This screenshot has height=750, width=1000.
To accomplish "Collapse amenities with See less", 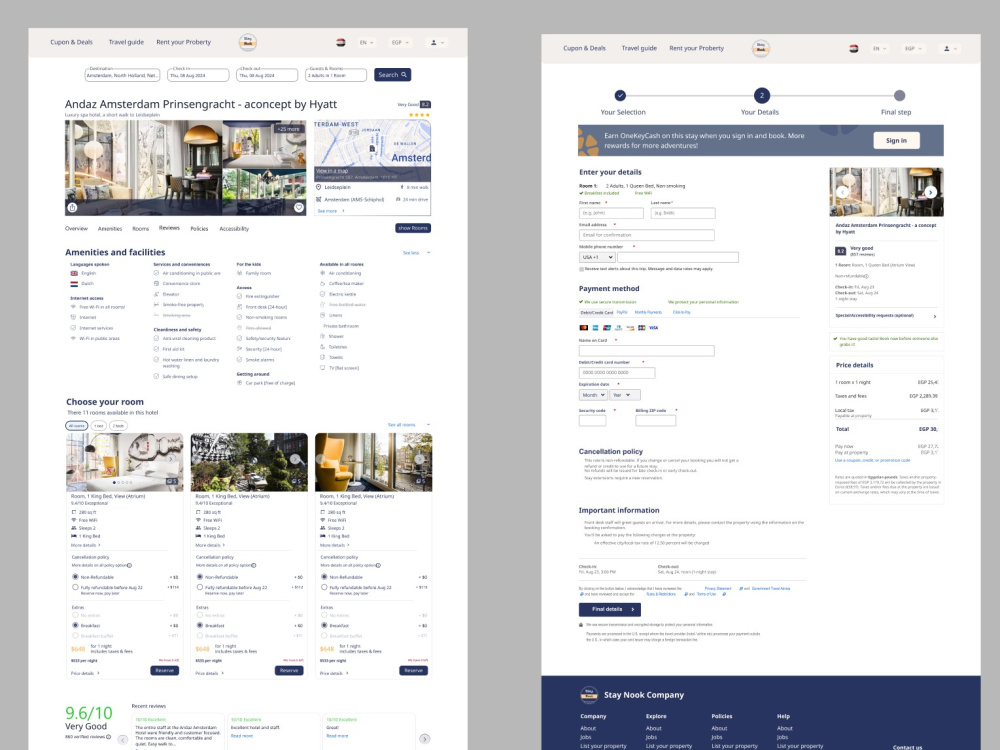I will (x=416, y=253).
